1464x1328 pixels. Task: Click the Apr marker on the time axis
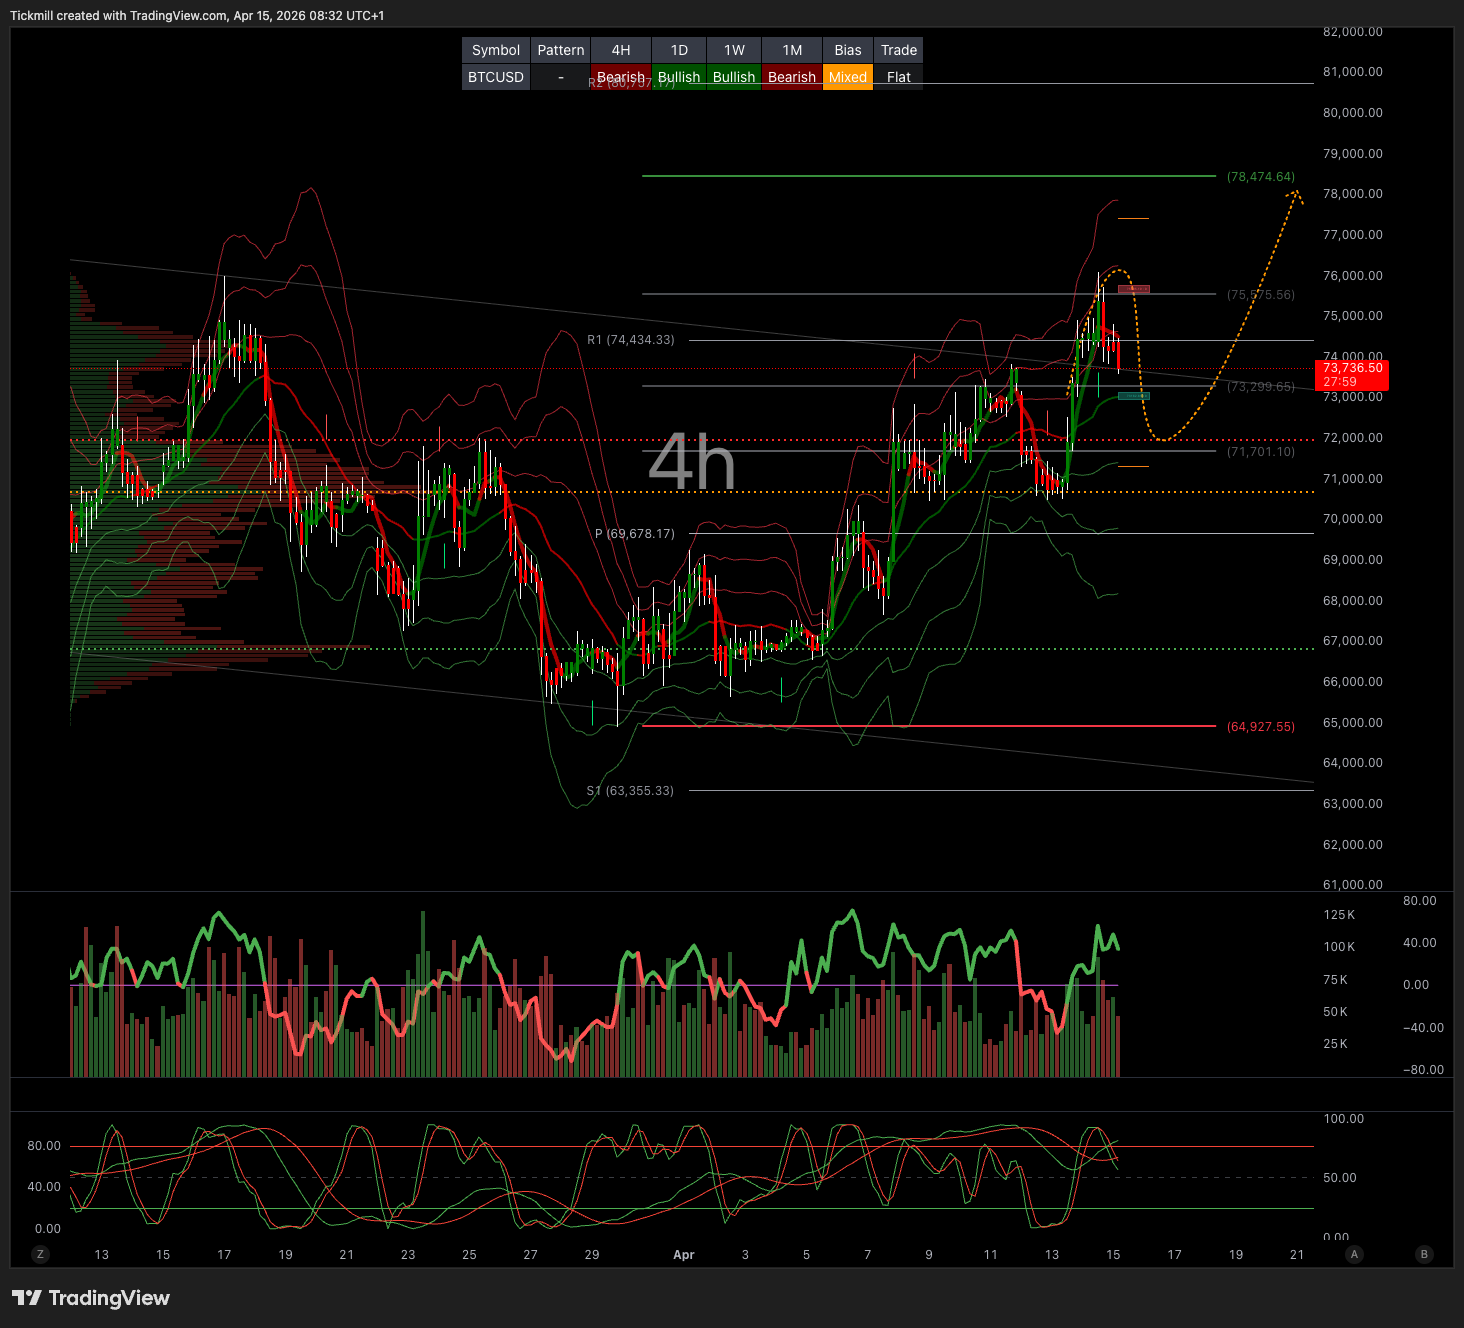coord(684,1254)
